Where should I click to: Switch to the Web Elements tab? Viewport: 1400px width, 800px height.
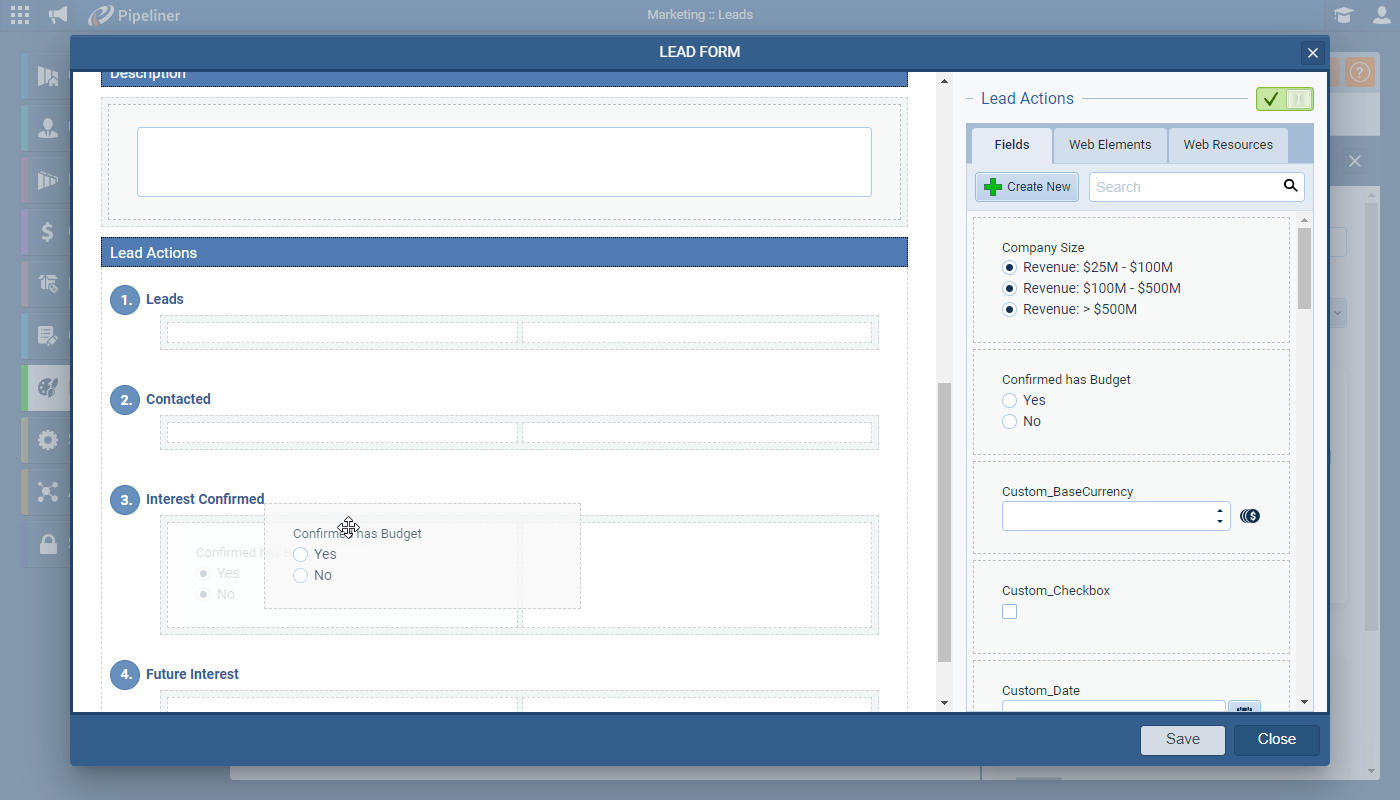1109,145
